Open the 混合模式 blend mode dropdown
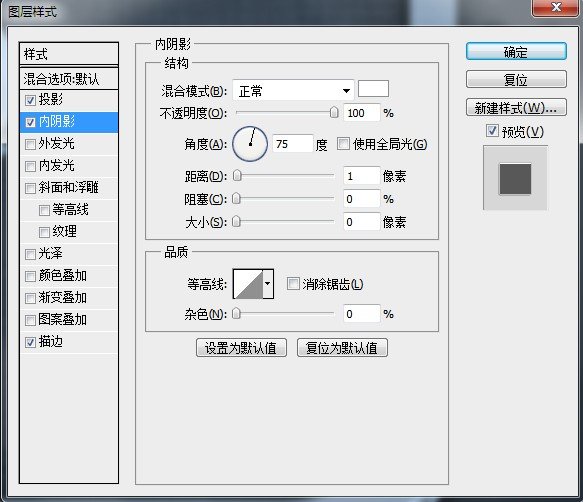This screenshot has height=502, width=583. (x=293, y=90)
